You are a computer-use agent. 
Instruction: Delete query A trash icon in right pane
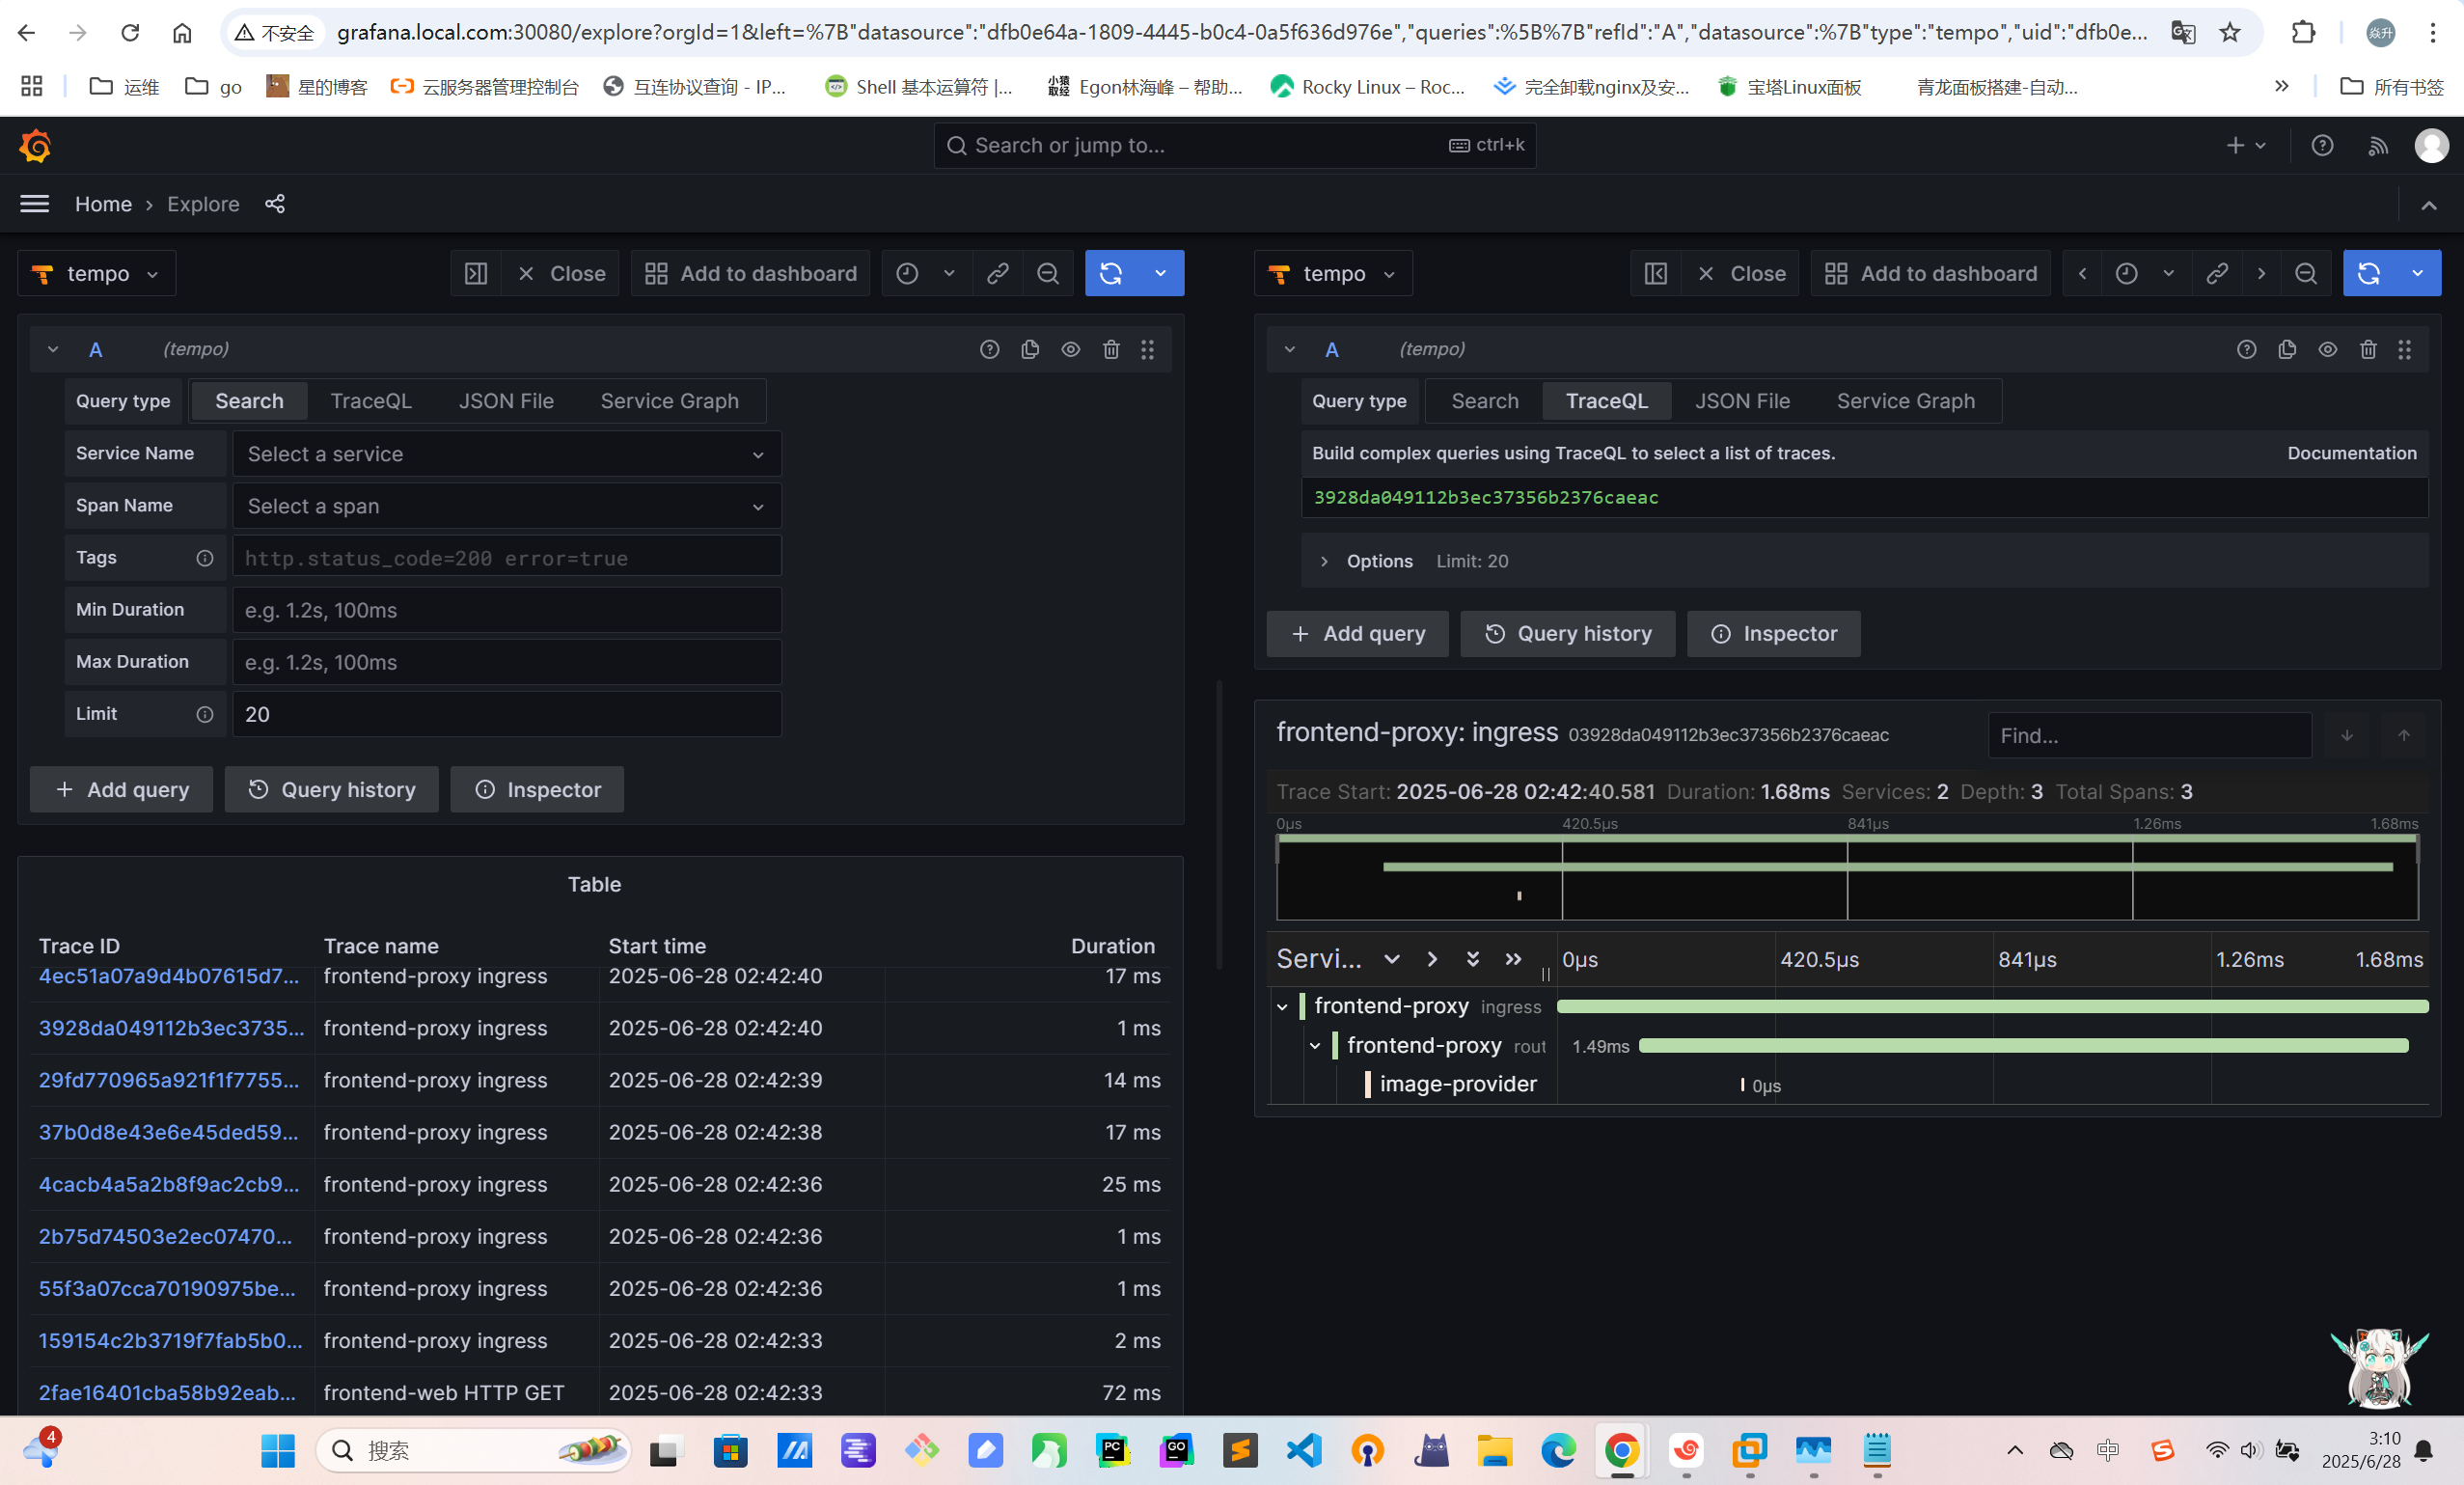tap(2368, 349)
